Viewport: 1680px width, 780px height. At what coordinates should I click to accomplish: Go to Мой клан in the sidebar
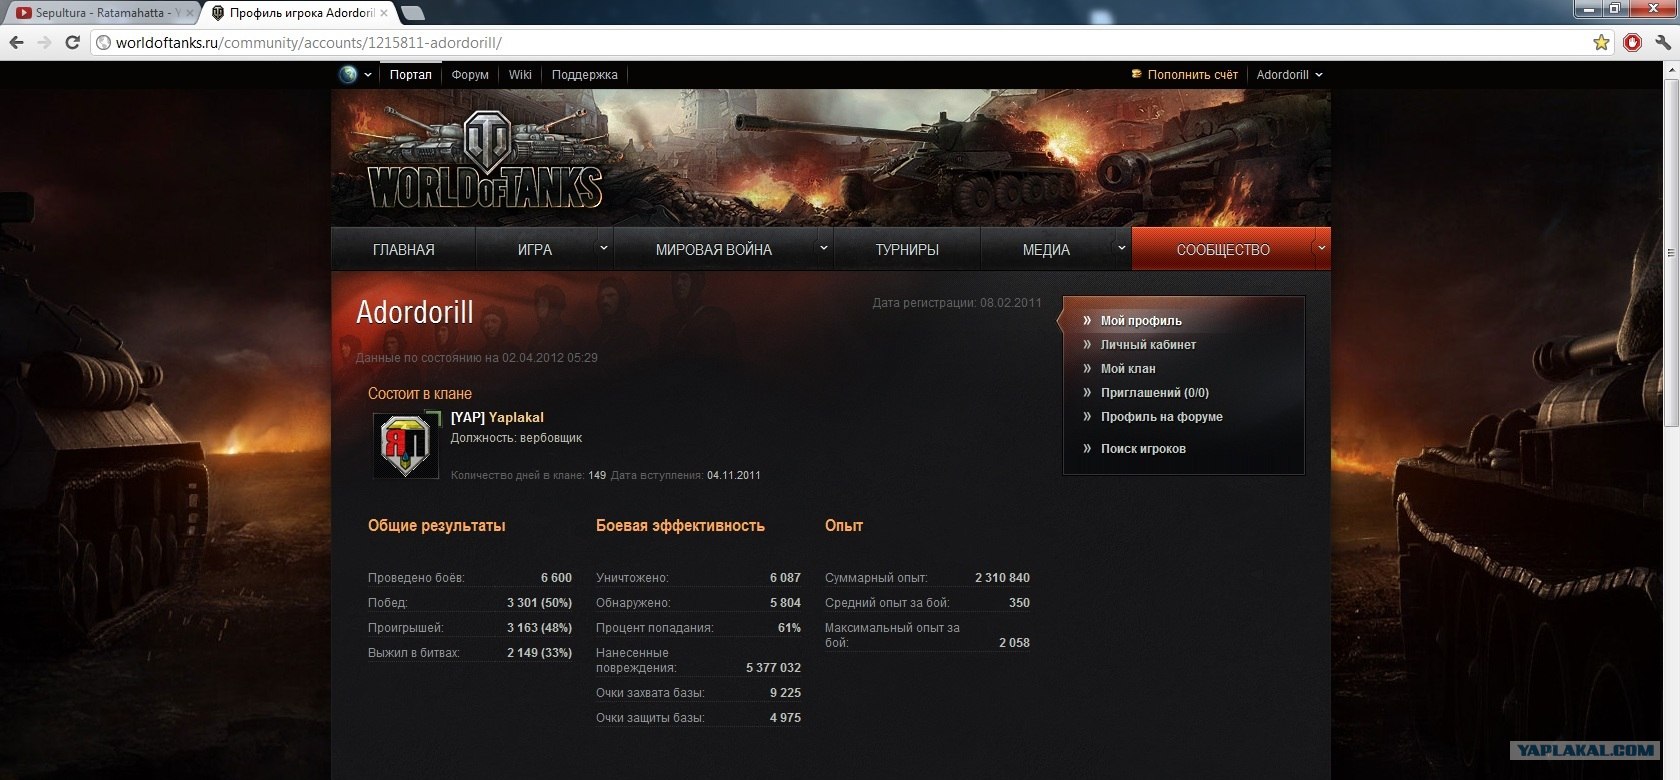[1128, 369]
